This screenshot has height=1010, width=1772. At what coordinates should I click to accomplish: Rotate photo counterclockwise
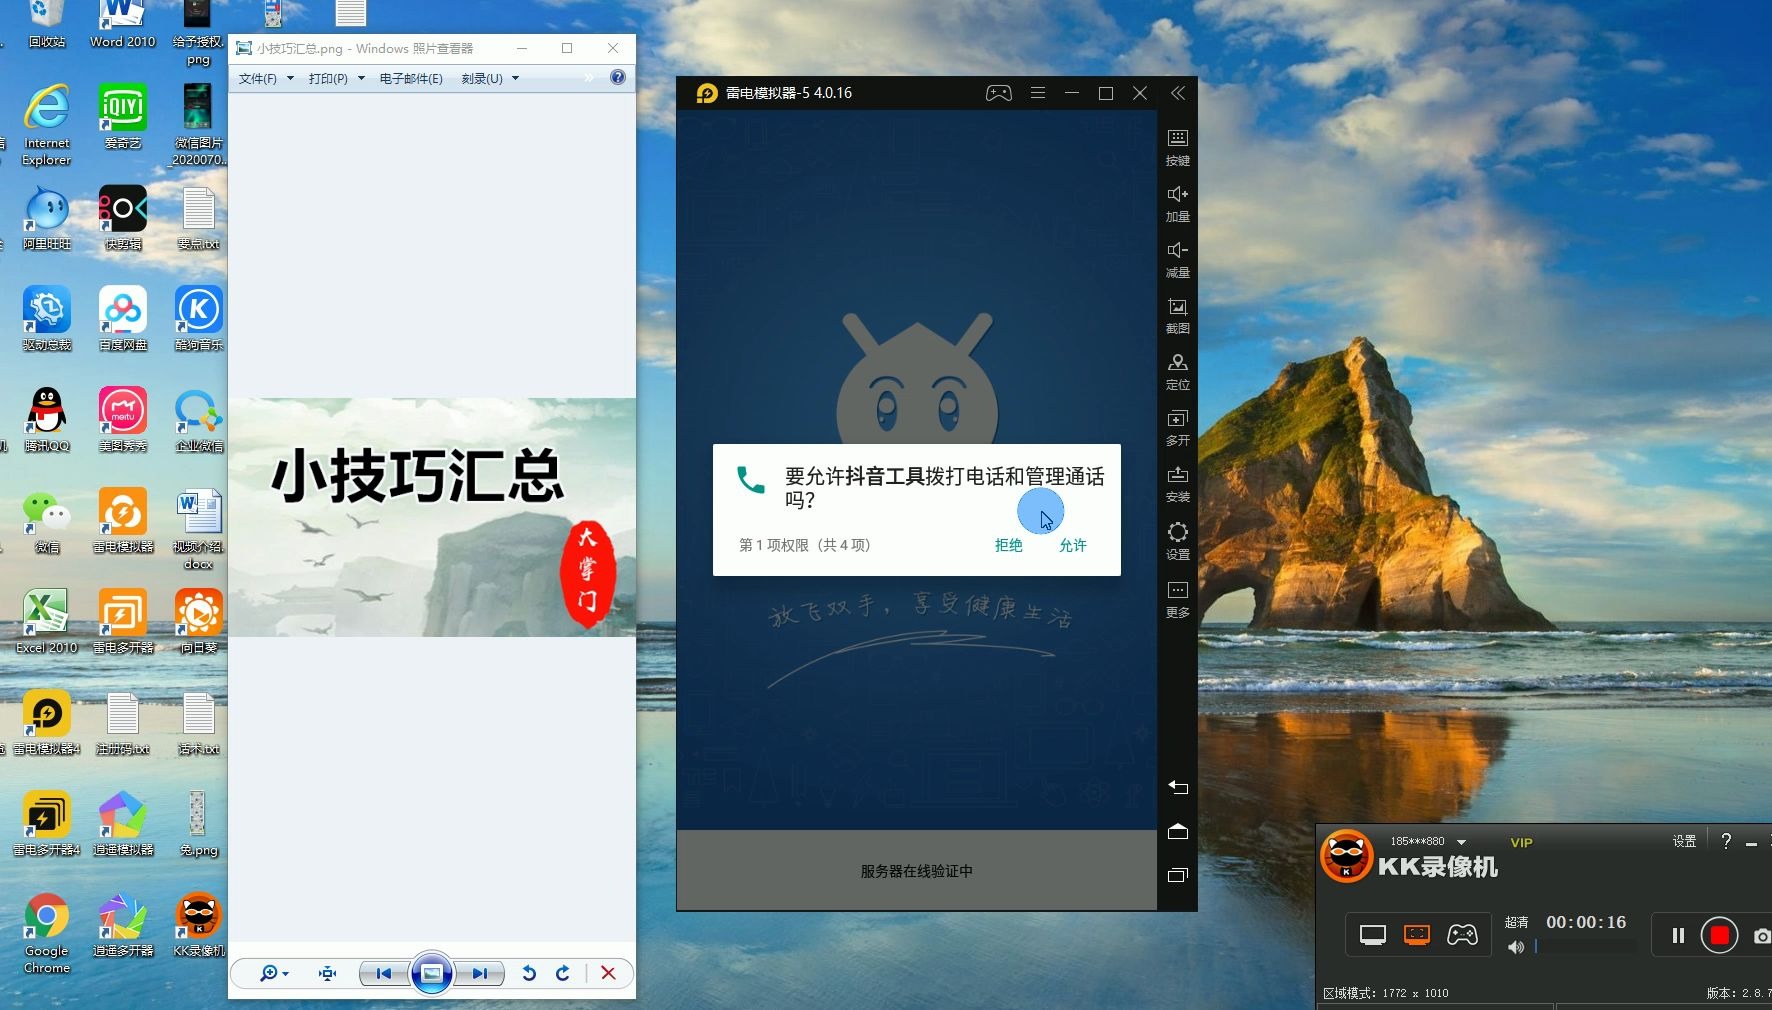click(x=529, y=973)
